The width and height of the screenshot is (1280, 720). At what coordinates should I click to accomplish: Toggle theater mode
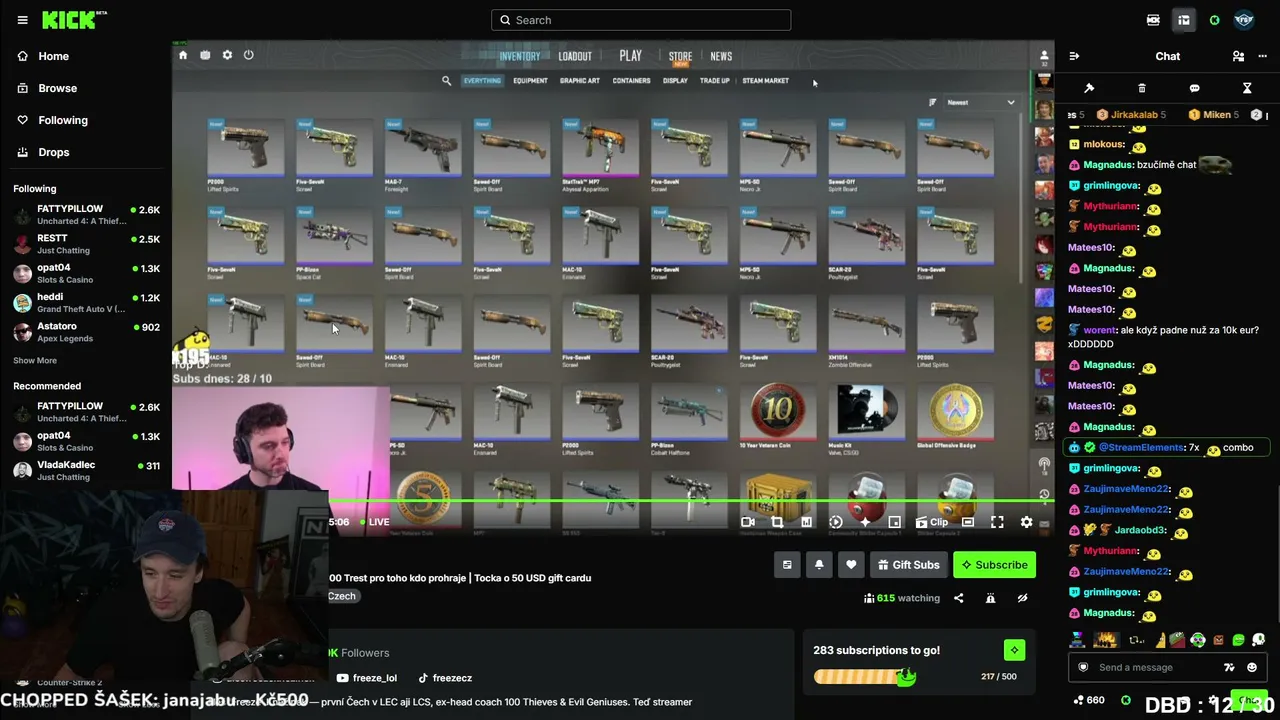(x=968, y=522)
